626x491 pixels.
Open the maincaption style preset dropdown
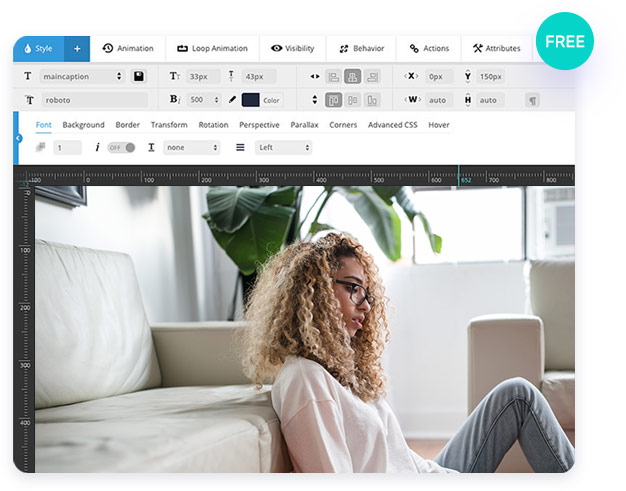[82, 76]
